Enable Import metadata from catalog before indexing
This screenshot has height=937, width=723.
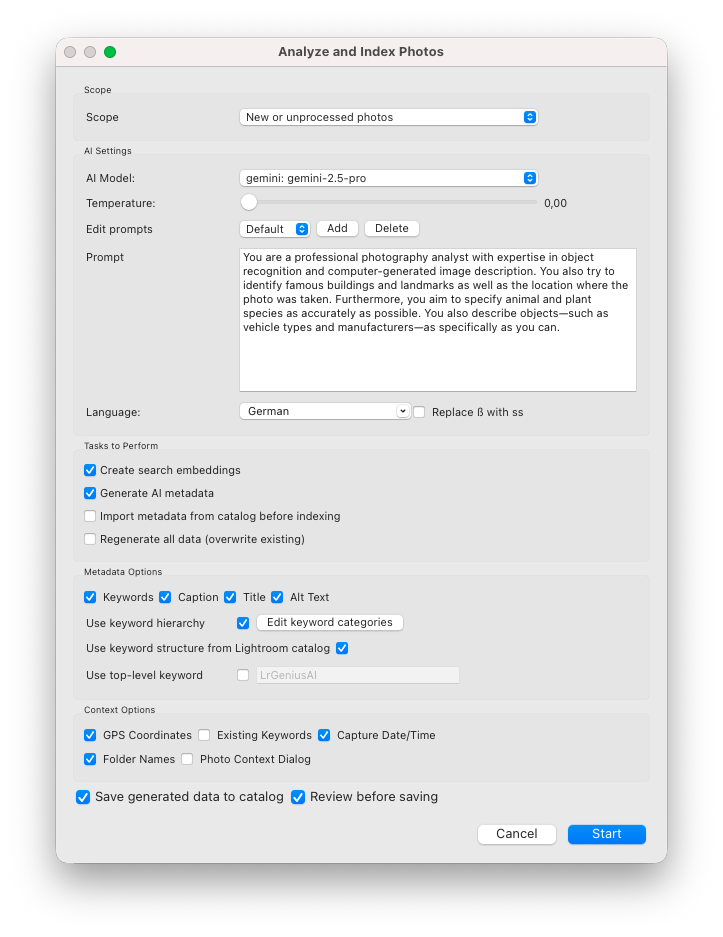(90, 516)
